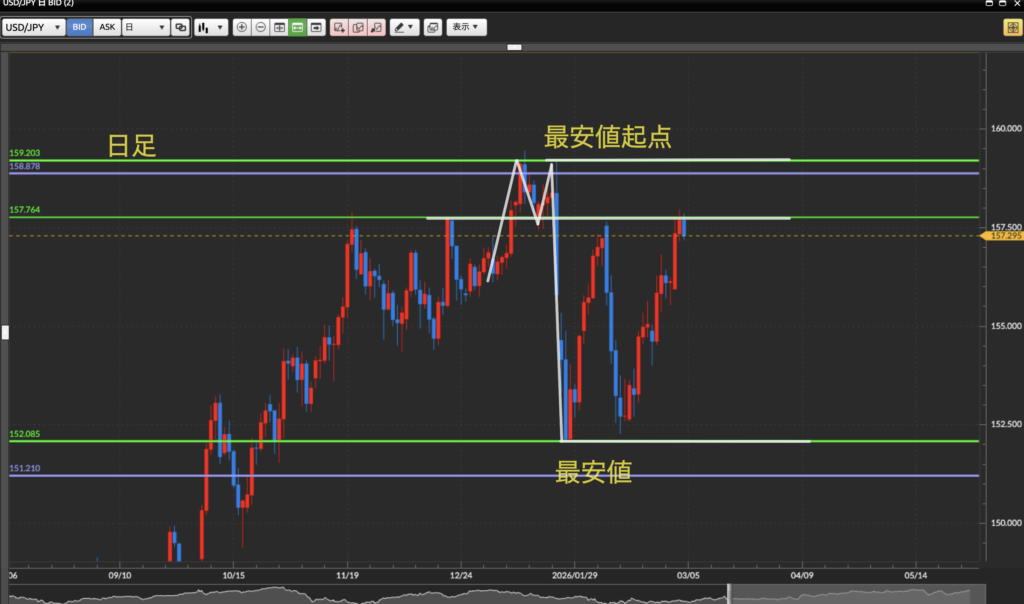Click the zoom in magnifier icon

coord(241,28)
